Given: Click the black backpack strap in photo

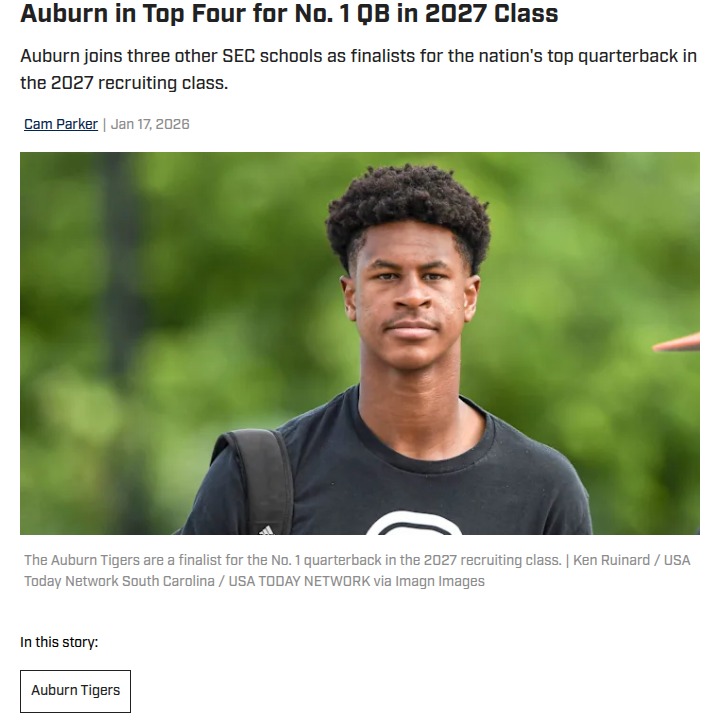Looking at the screenshot, I should (x=260, y=480).
